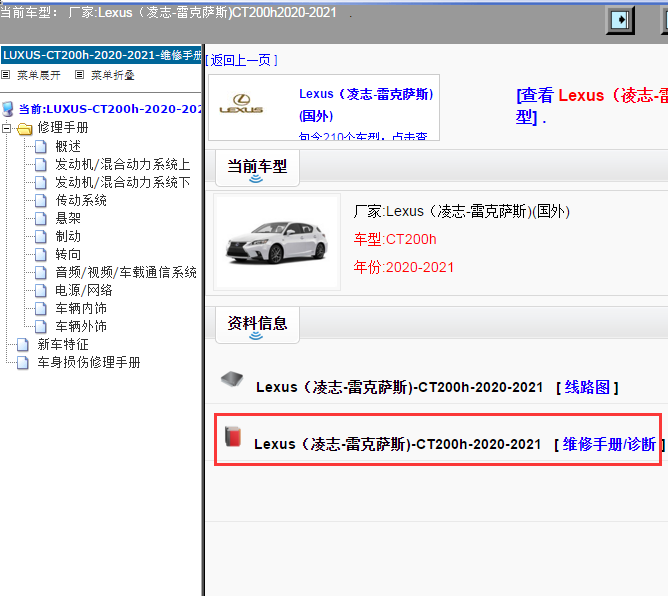Select the LUXUS-CT200h-2020-2021-维修手册 panel title

(x=101, y=55)
